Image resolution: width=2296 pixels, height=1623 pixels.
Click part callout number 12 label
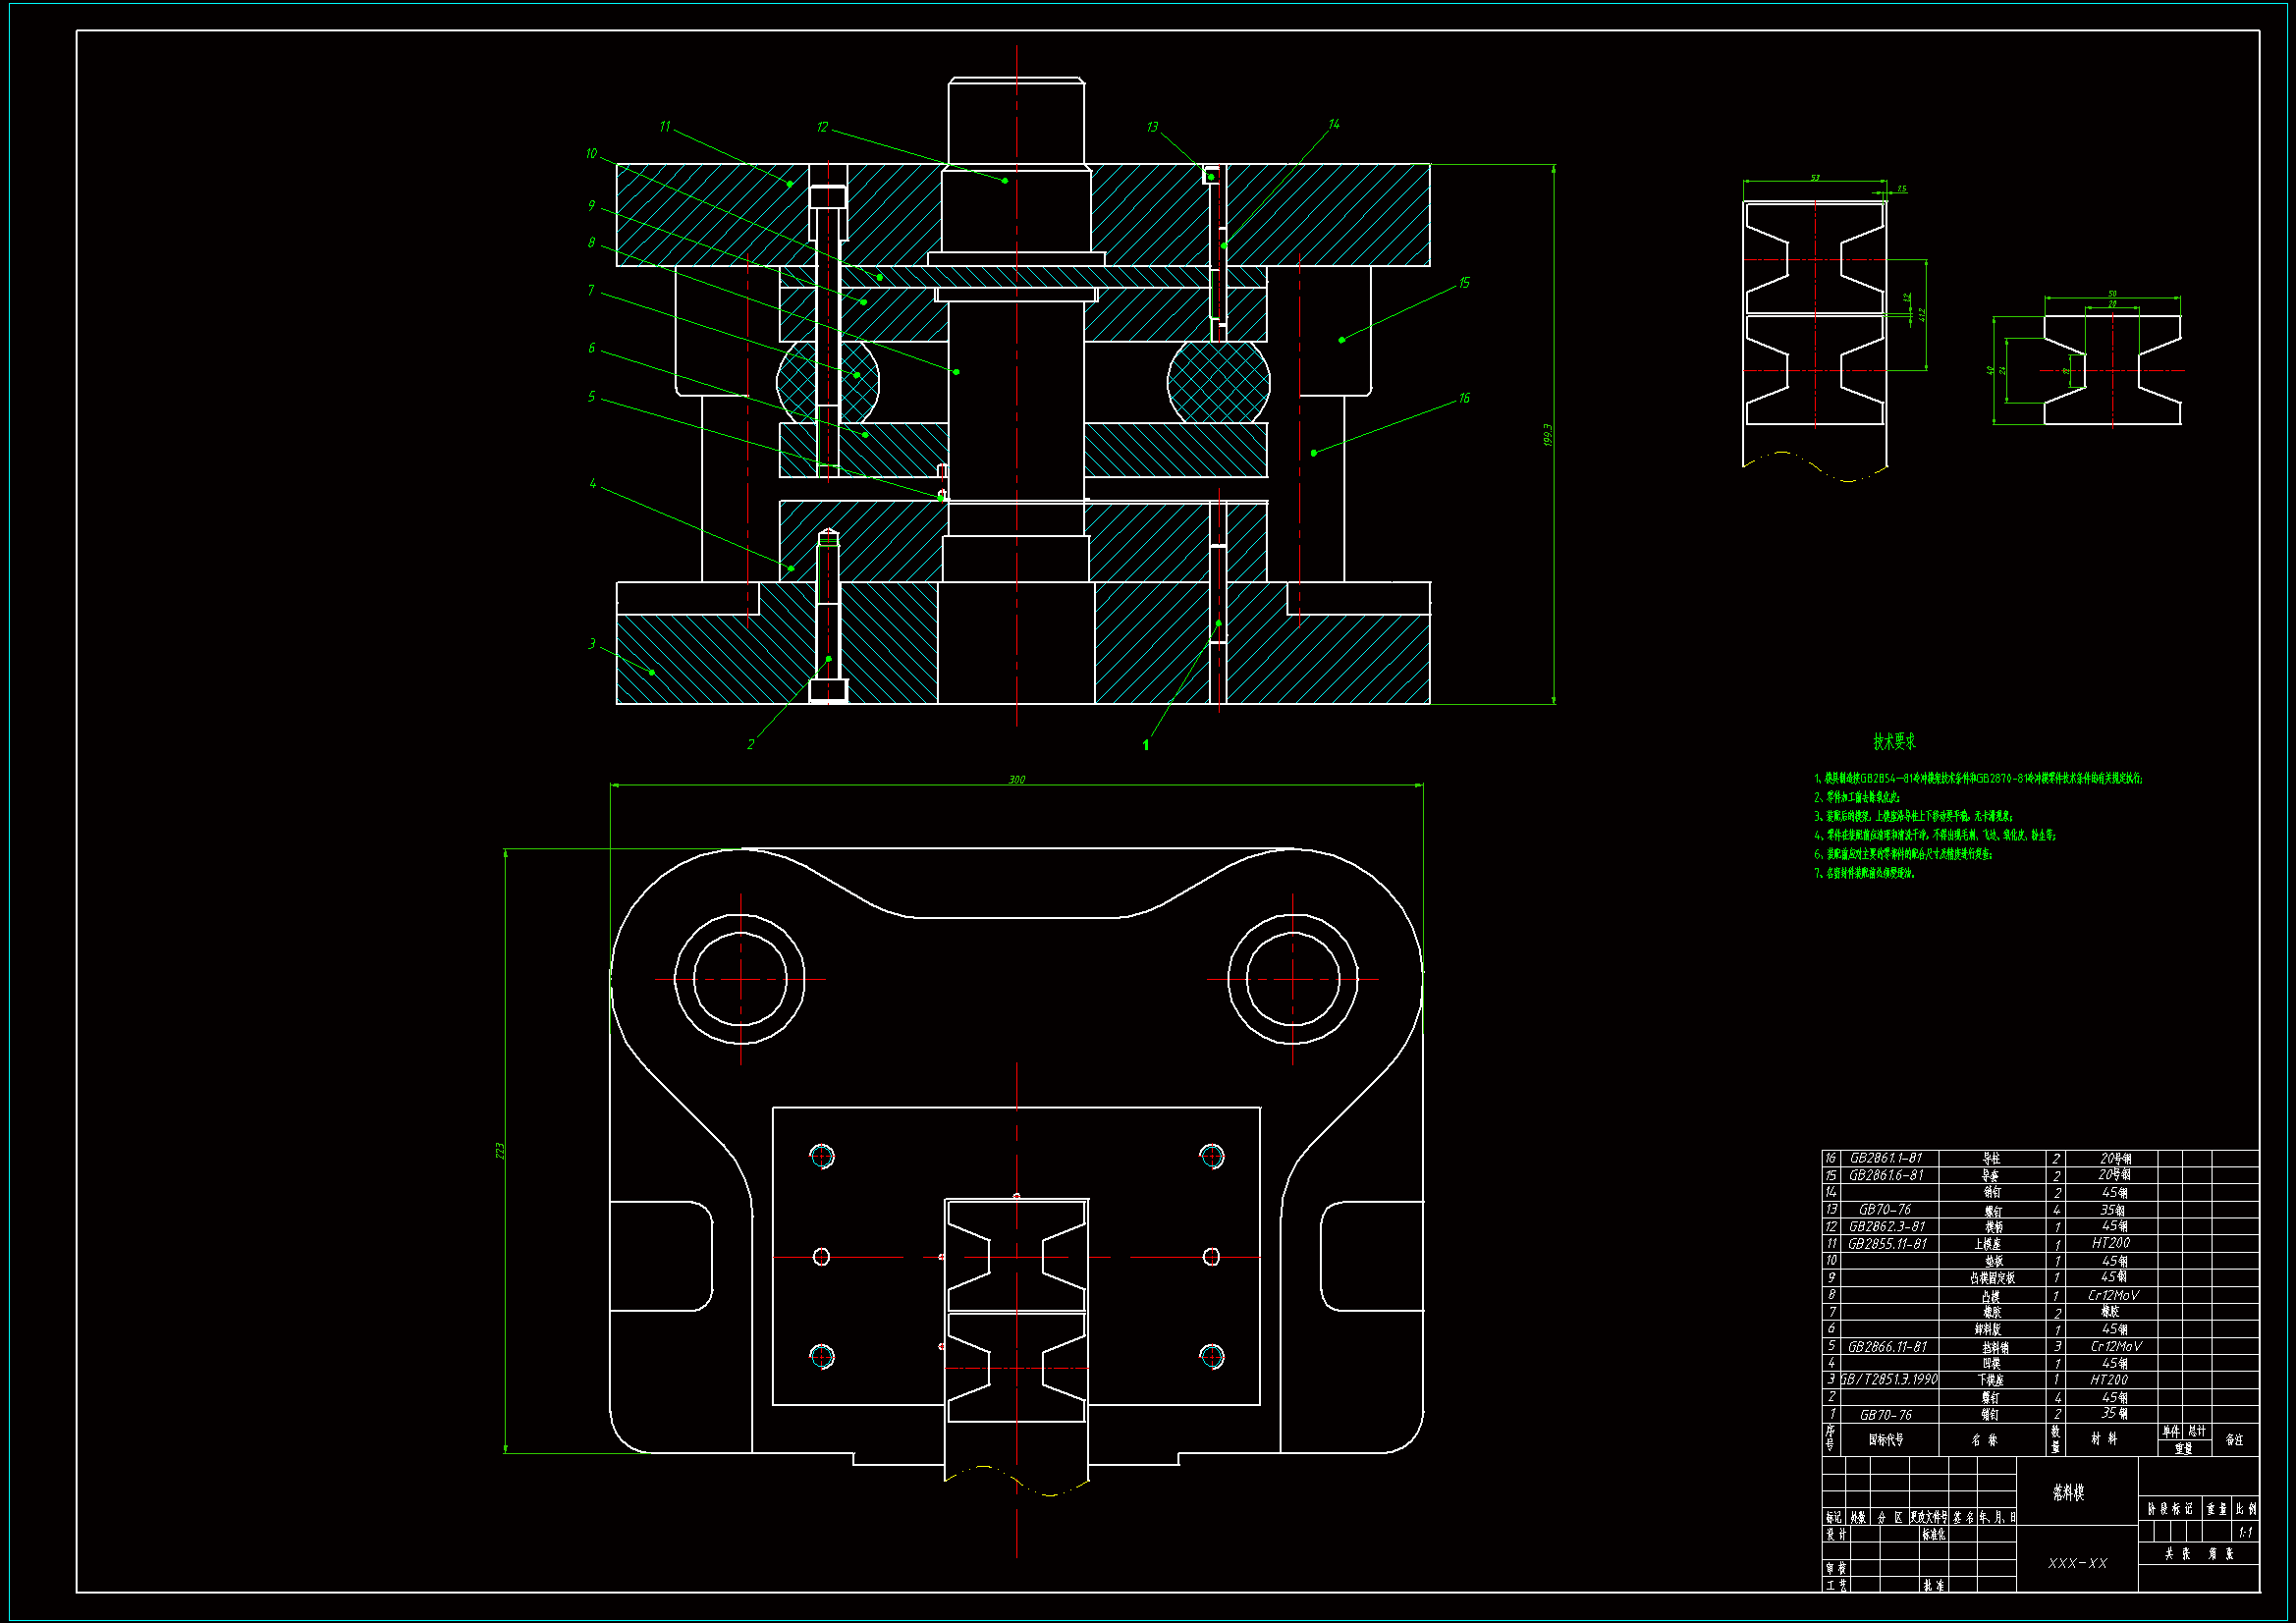click(x=822, y=127)
